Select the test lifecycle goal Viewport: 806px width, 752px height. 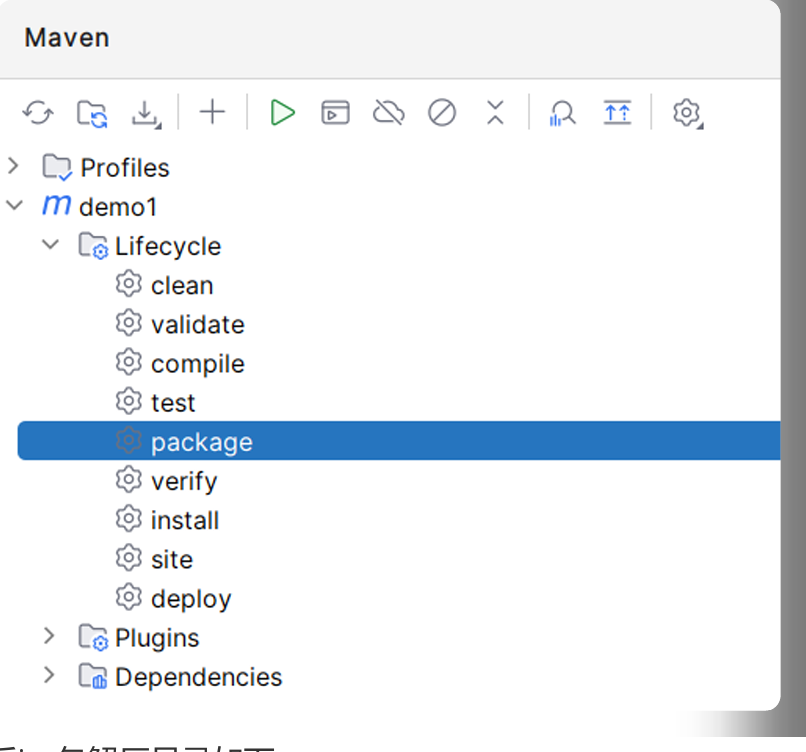click(x=173, y=403)
